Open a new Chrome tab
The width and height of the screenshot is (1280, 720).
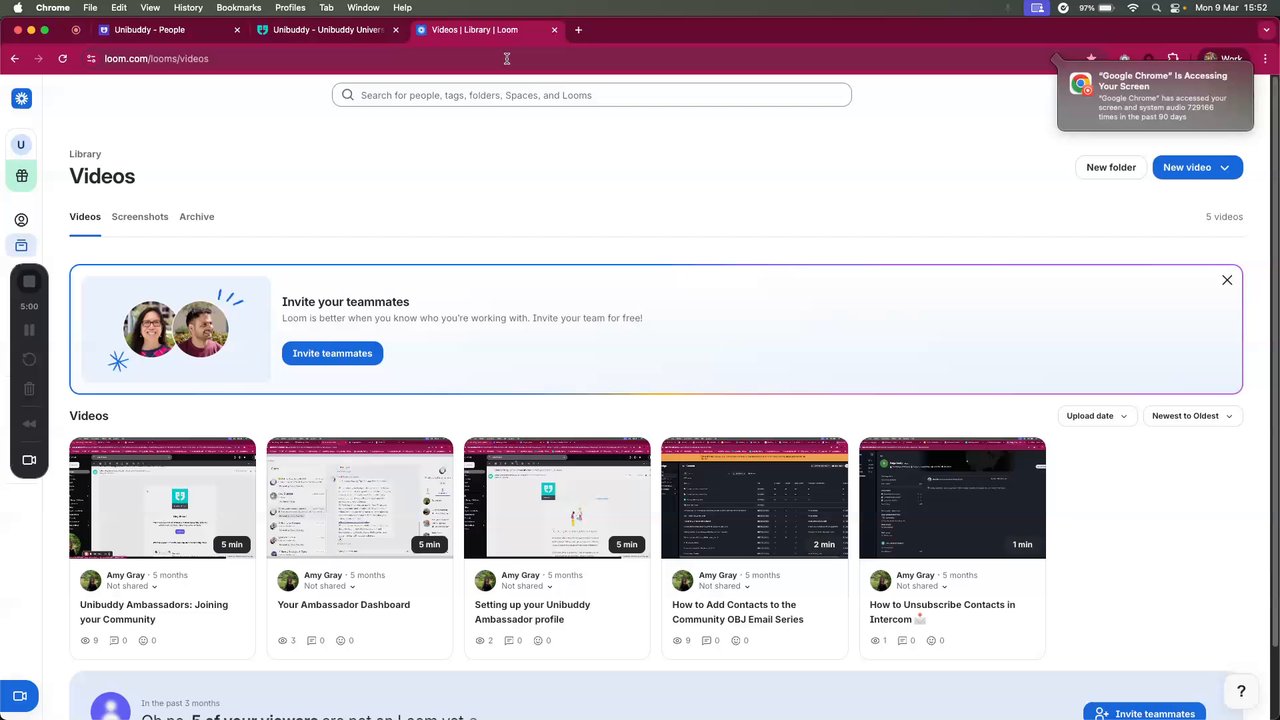point(578,30)
